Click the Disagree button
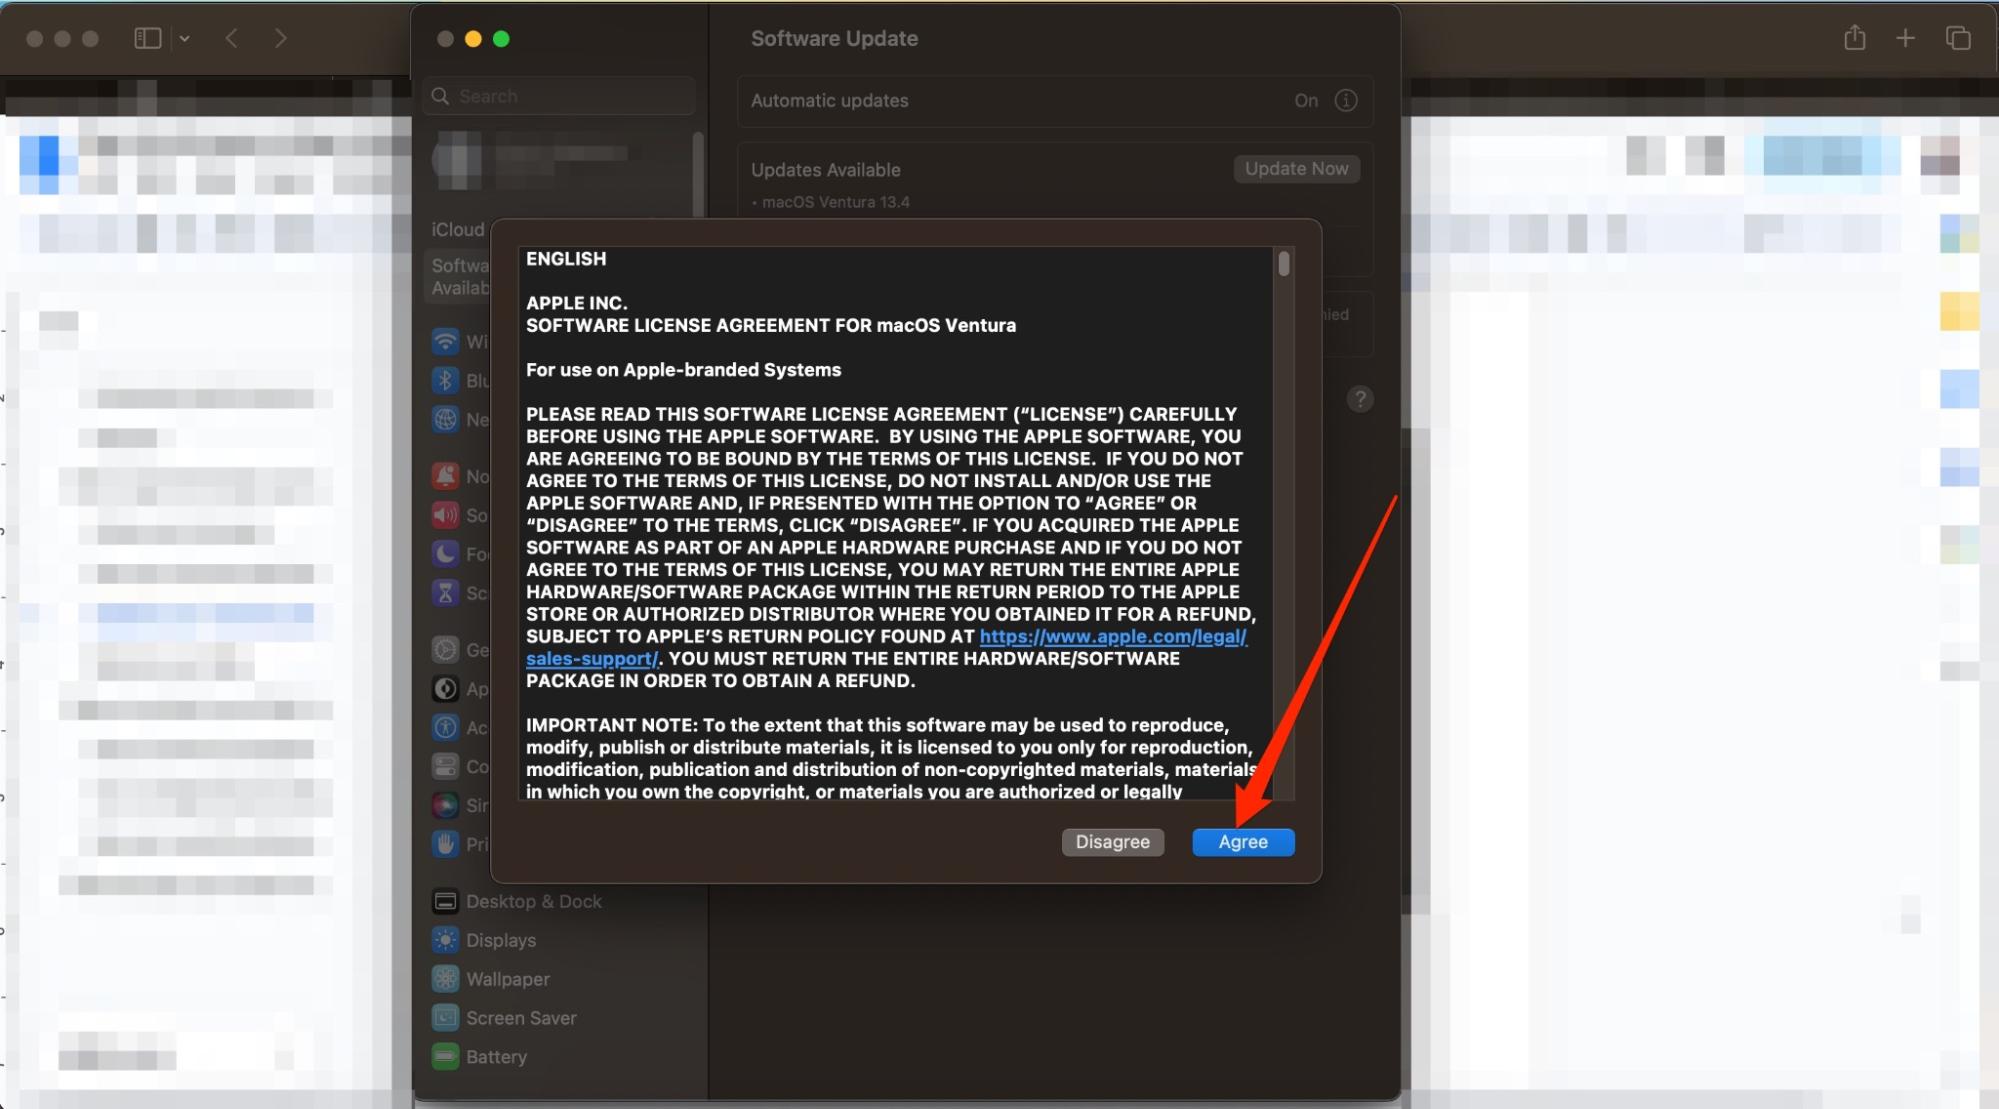The image size is (1999, 1109). click(x=1112, y=842)
